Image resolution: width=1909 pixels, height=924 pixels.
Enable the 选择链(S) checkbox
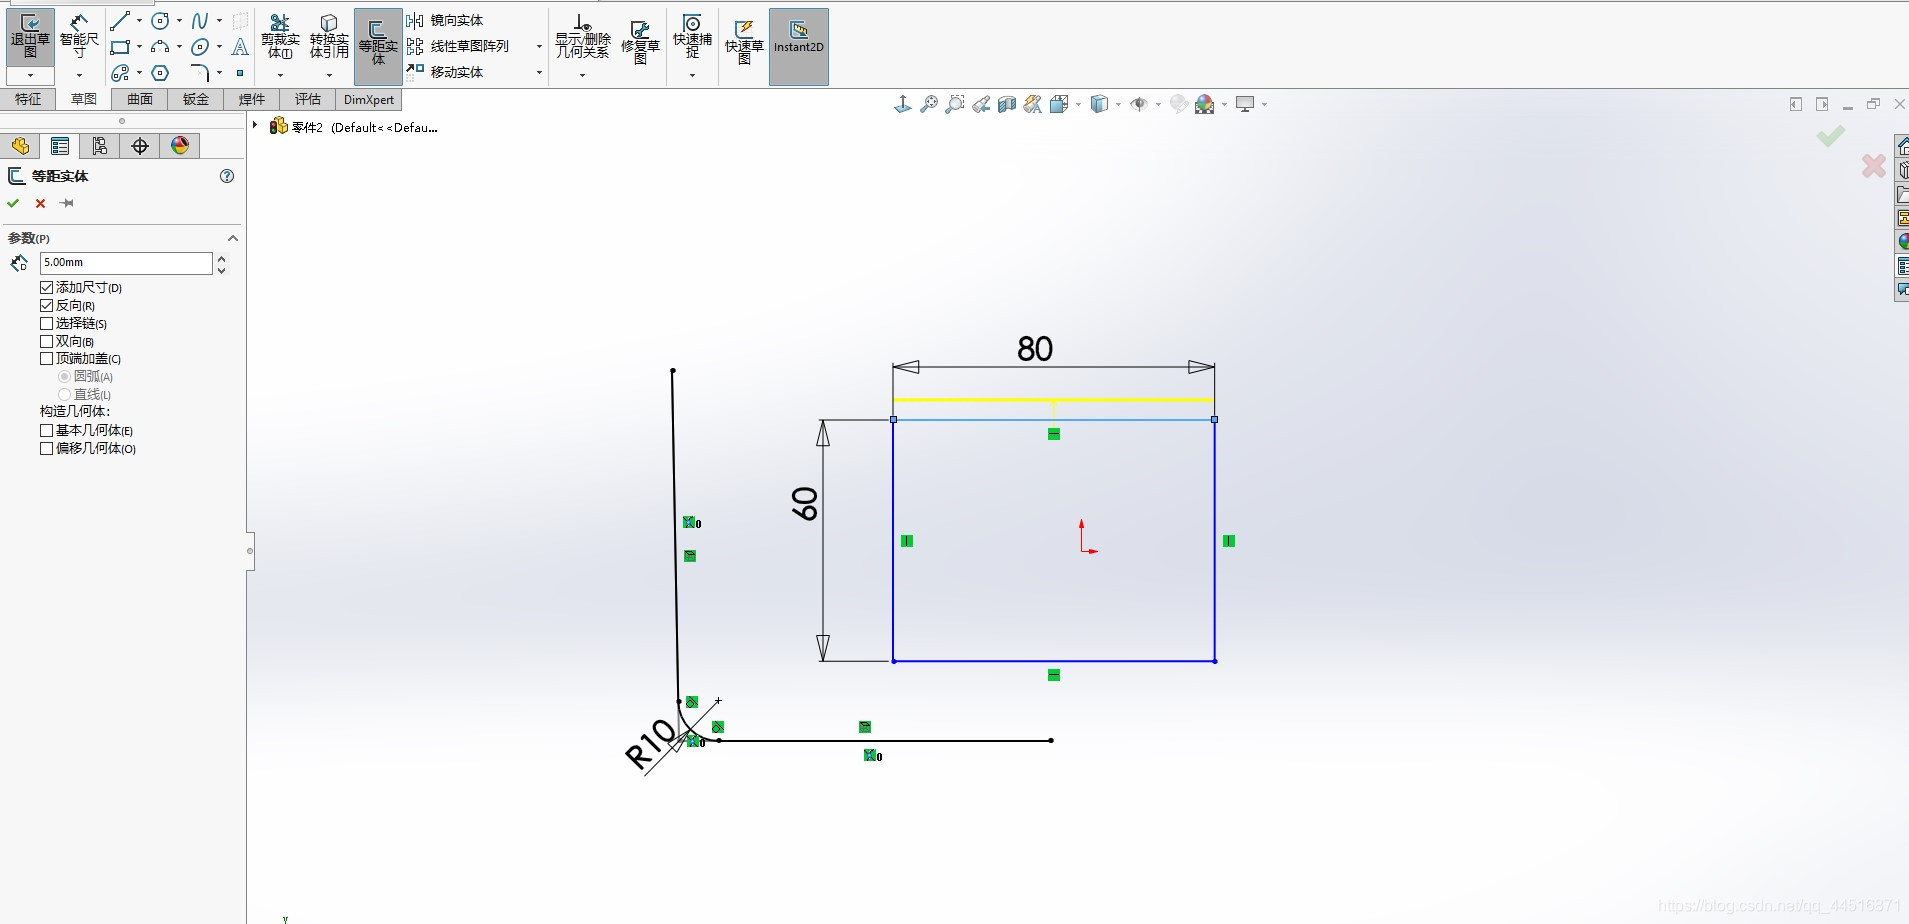point(46,323)
